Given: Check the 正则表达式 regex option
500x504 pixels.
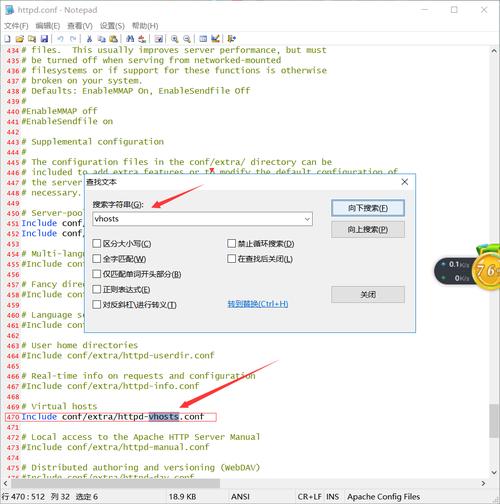Looking at the screenshot, I should (x=97, y=289).
